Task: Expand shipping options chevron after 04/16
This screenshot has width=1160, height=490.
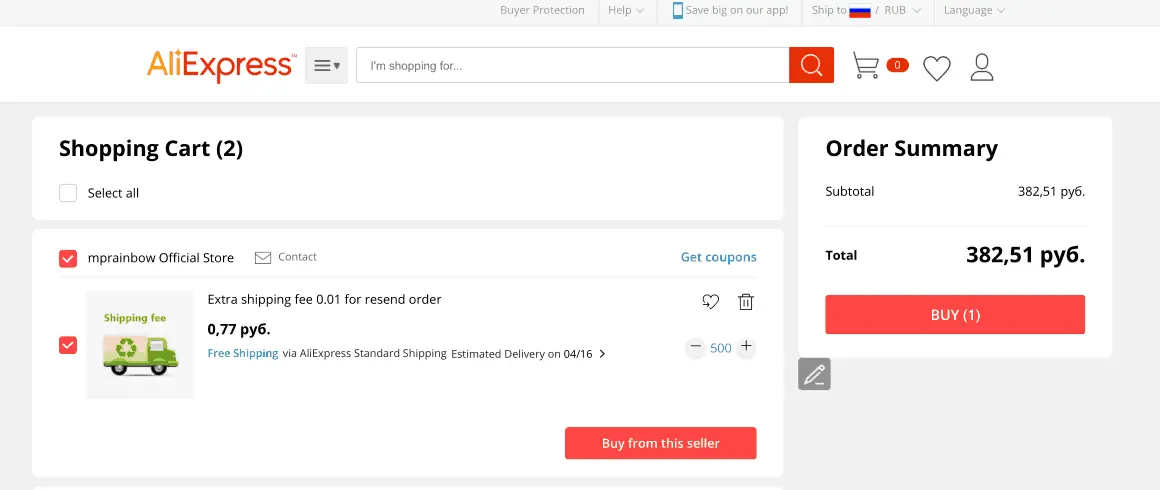Action: click(x=602, y=354)
